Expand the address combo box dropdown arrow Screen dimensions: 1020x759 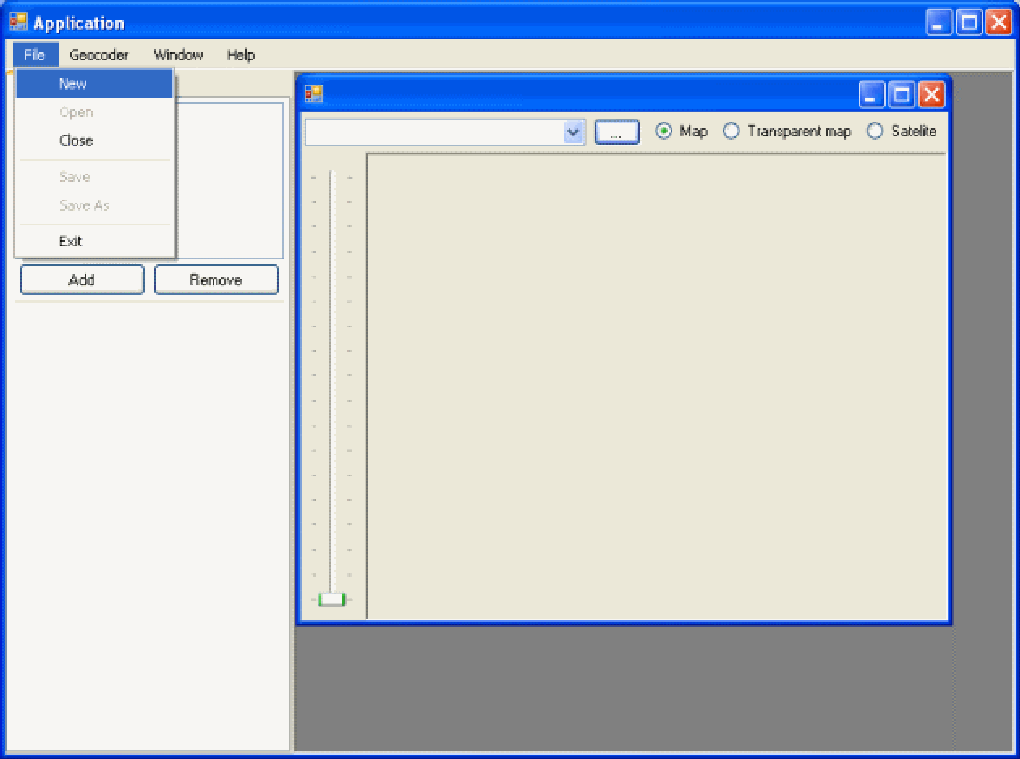click(573, 132)
